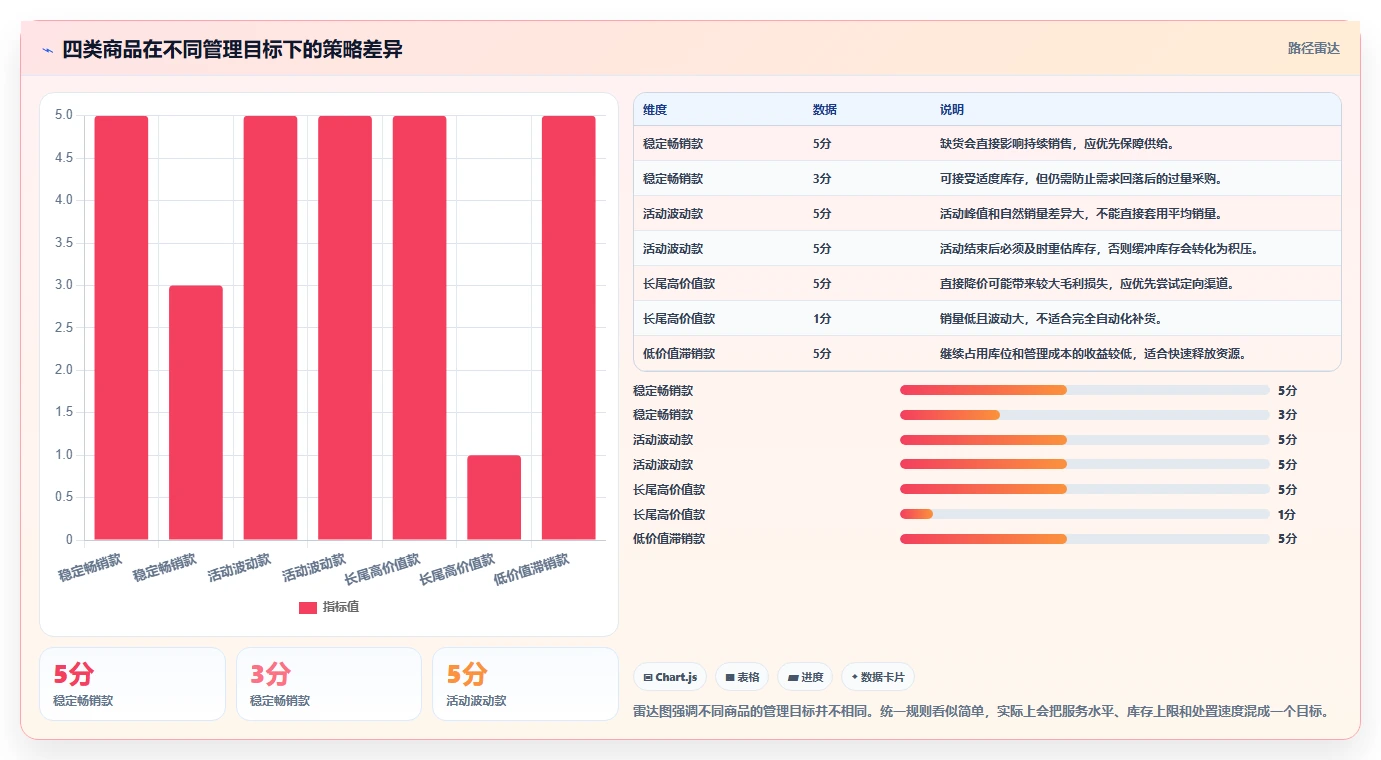Click the 稳定畅销款 progress bar showing 3分
The width and height of the screenshot is (1381, 760).
click(x=1085, y=415)
